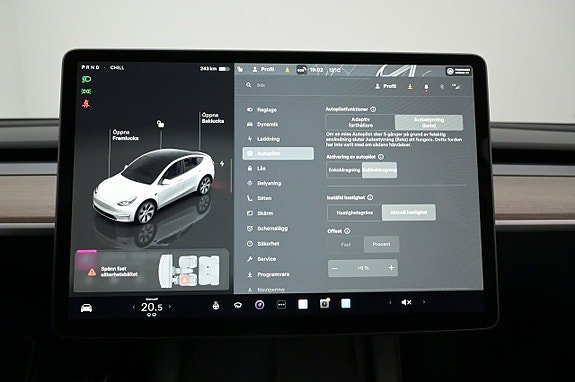This screenshot has width=575, height=382.
Task: Click the download icon in settings header
Action: pos(410,87)
